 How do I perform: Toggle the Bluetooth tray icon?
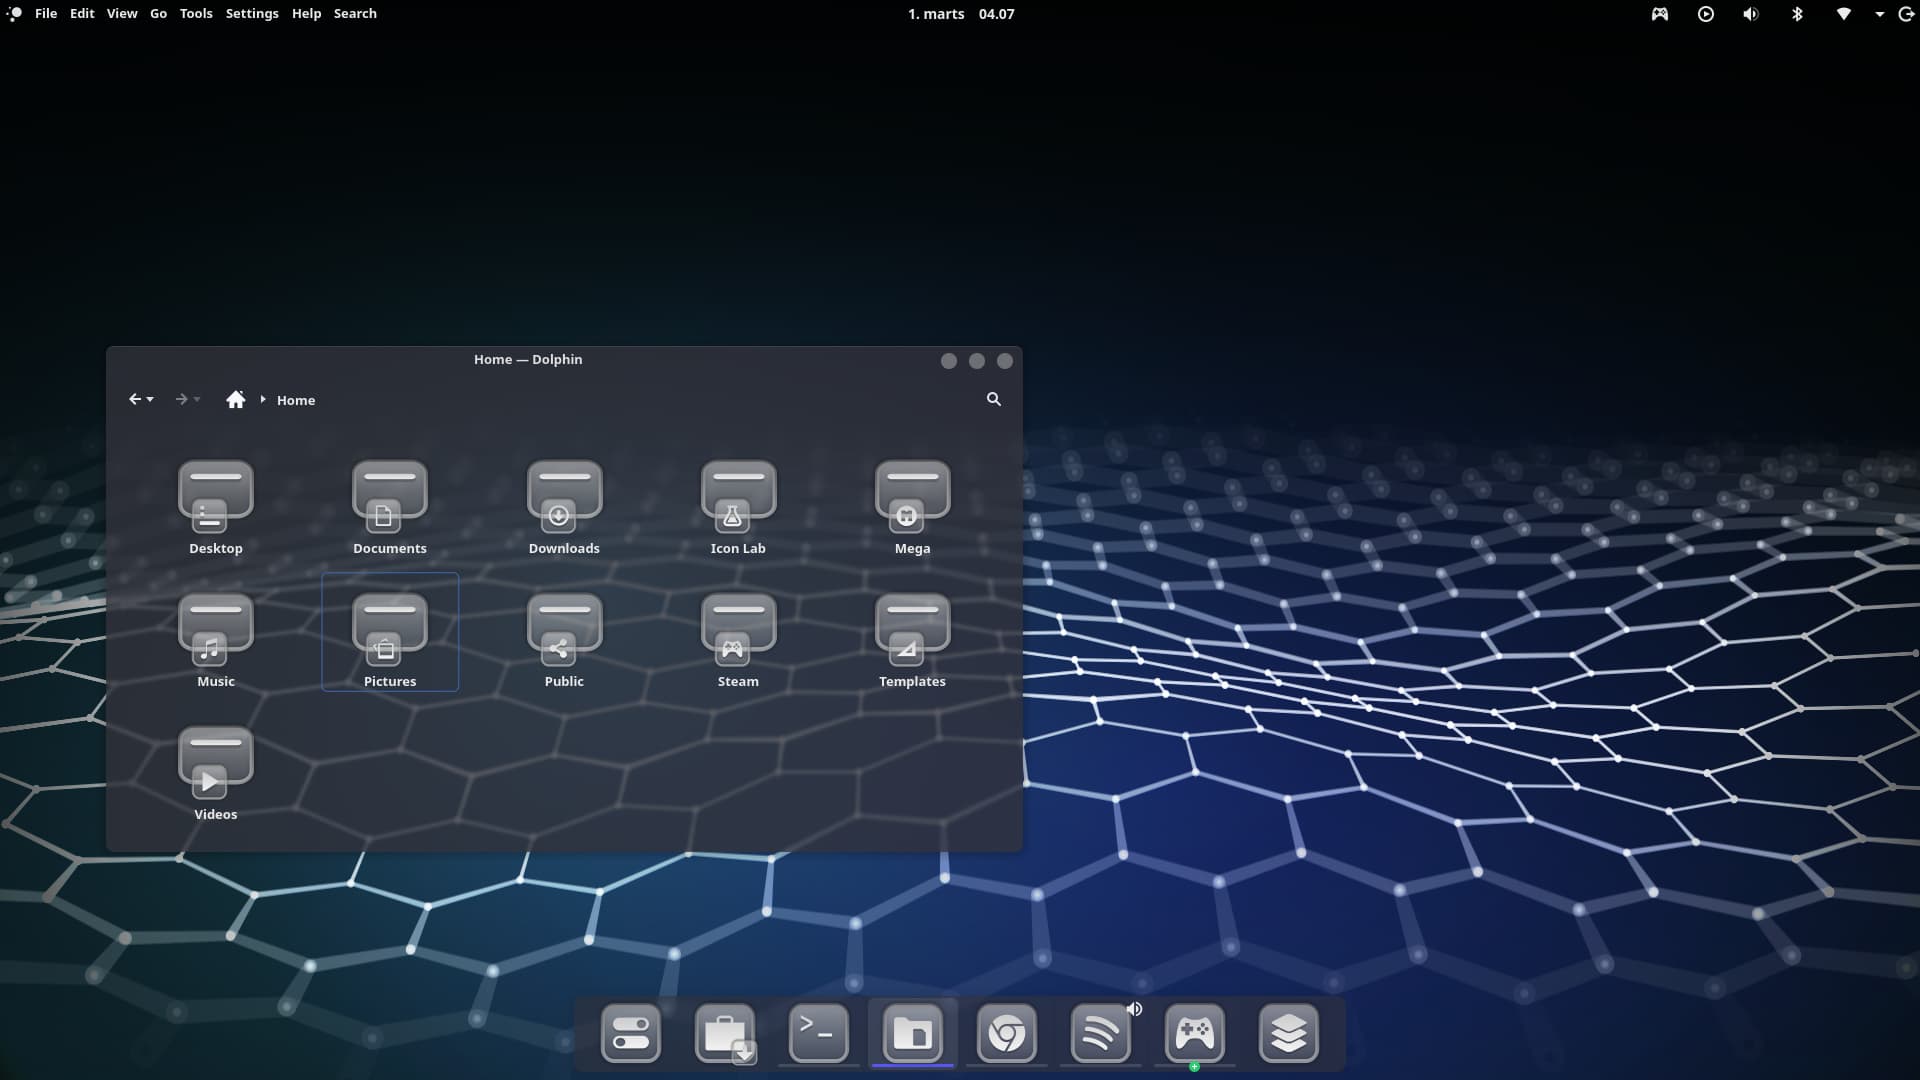pyautogui.click(x=1797, y=14)
